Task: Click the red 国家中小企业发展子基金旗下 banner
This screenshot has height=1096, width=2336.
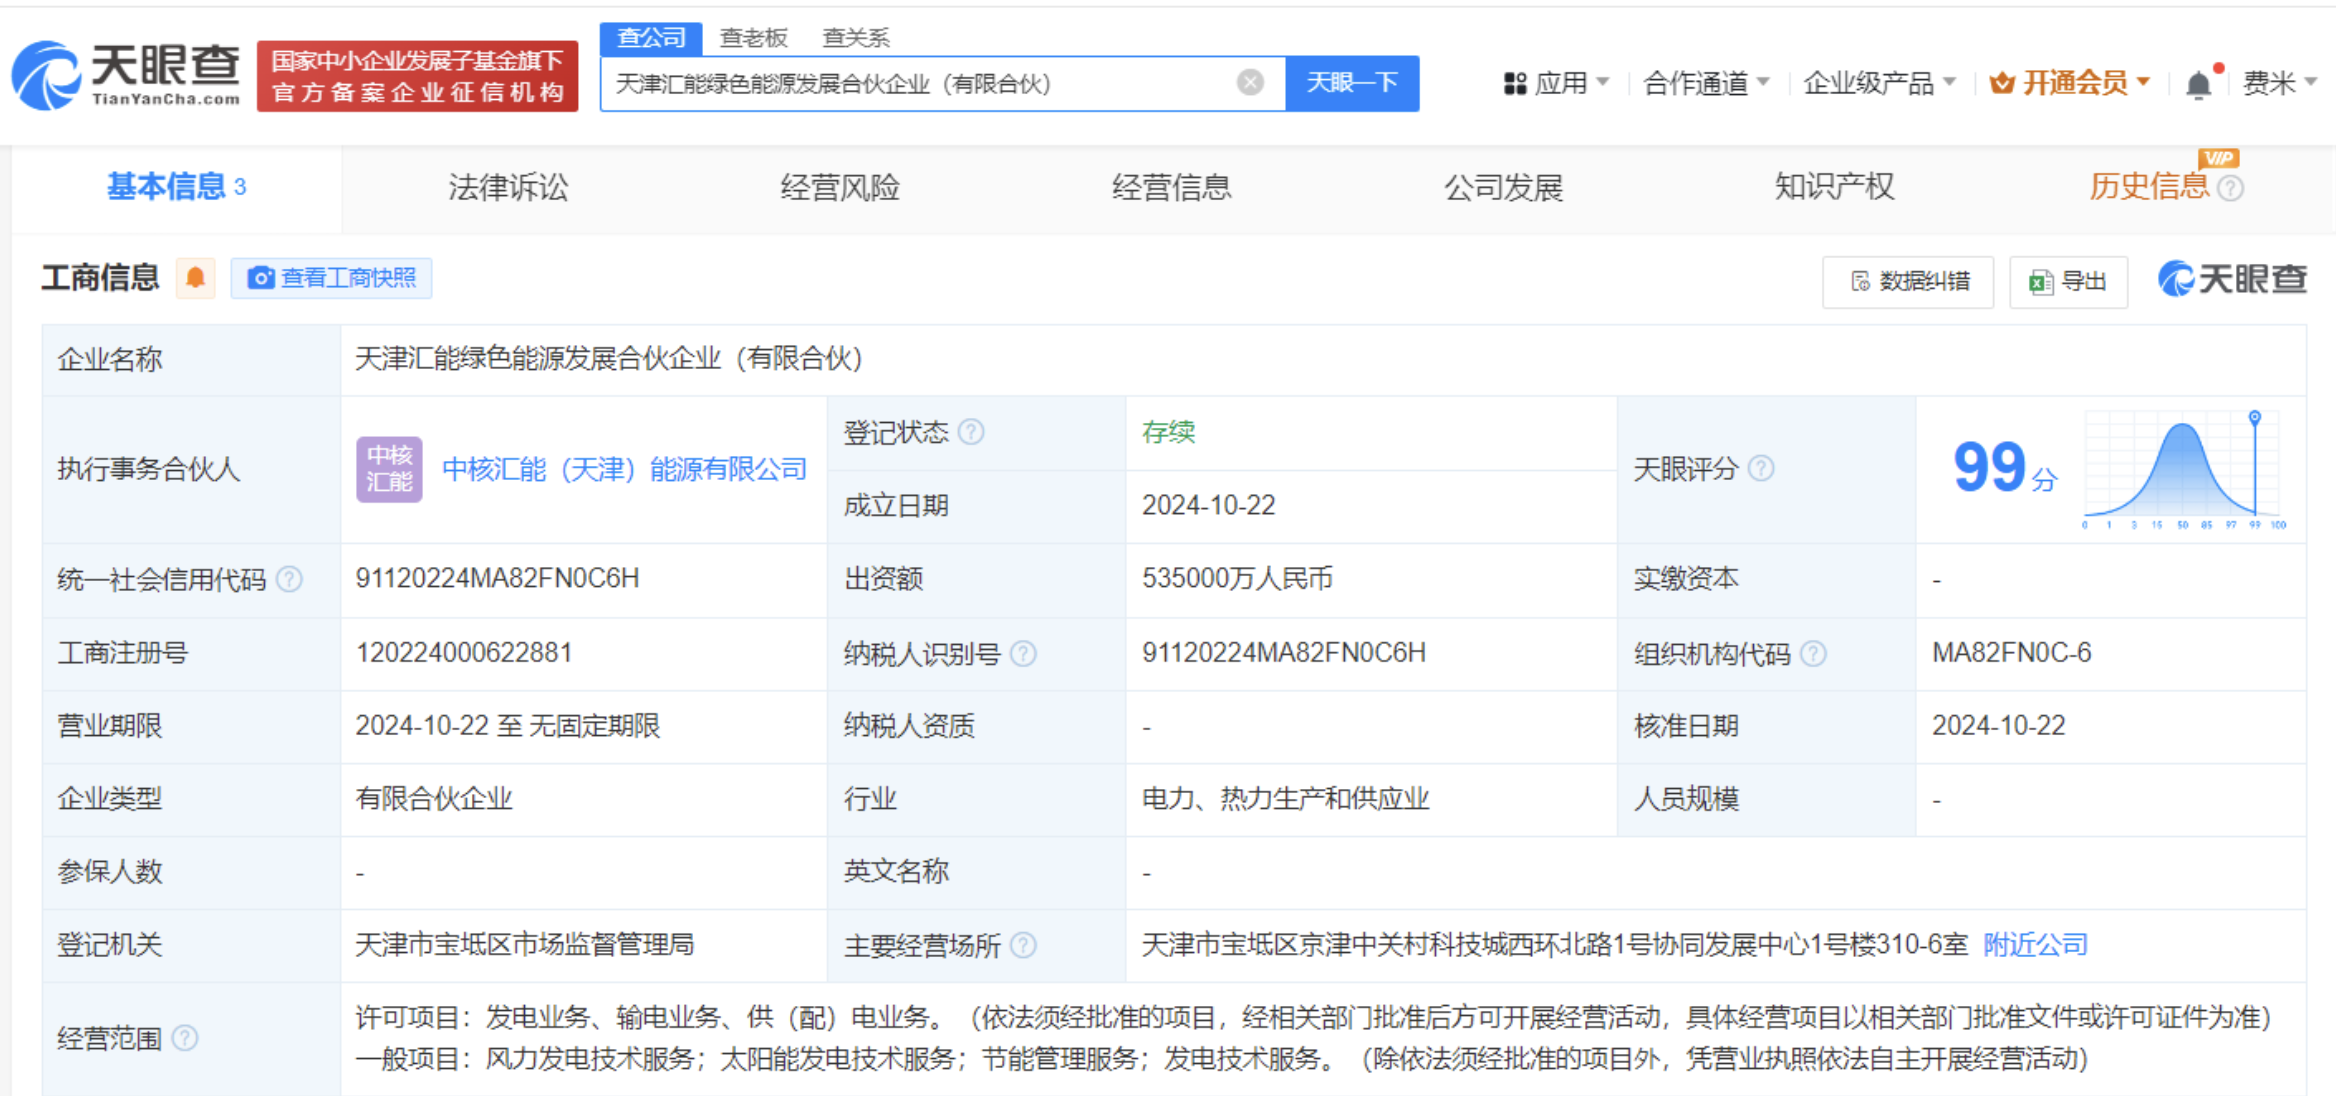Action: point(417,76)
